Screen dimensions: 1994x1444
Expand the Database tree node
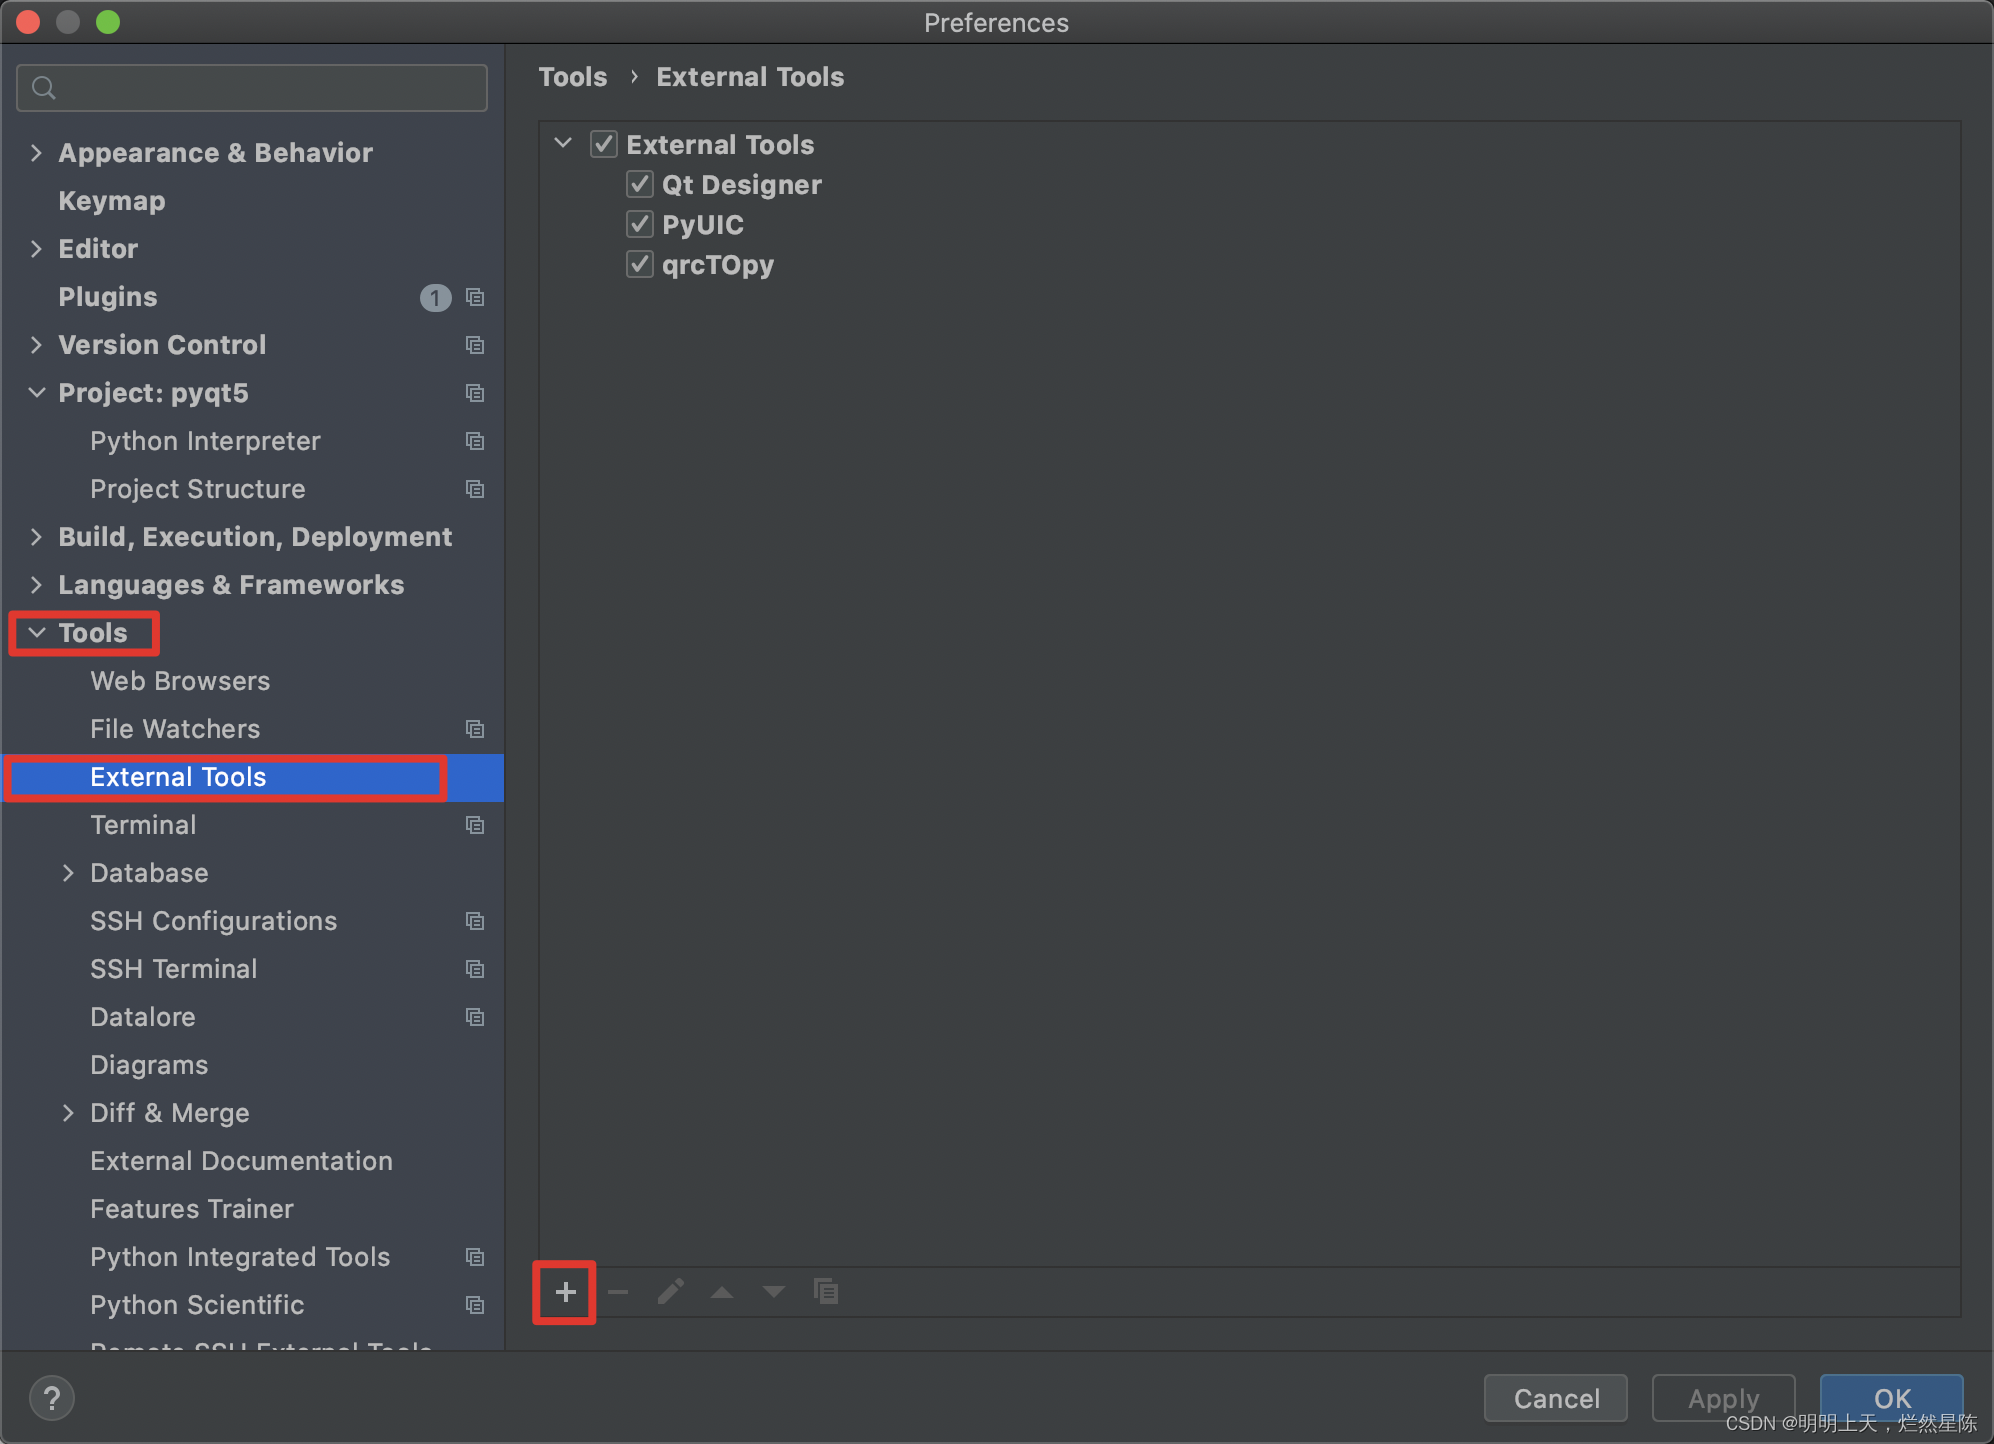click(68, 873)
